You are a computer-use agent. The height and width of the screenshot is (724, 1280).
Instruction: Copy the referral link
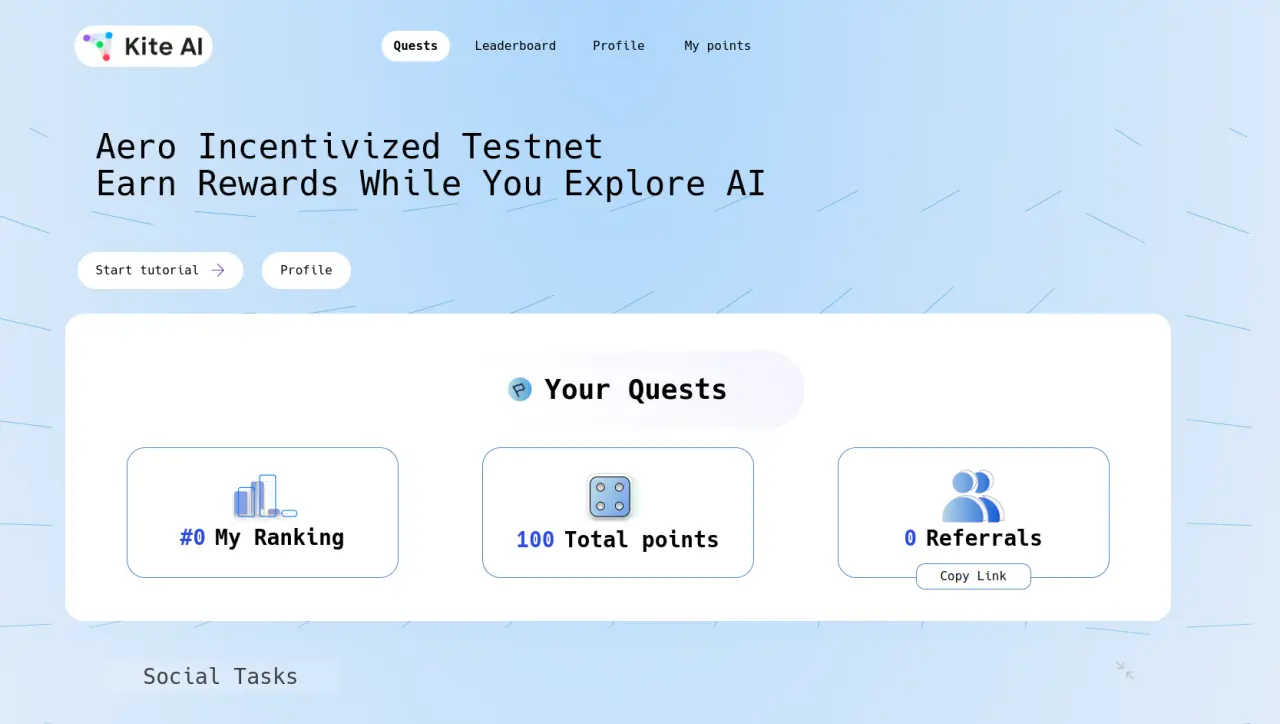coord(973,576)
